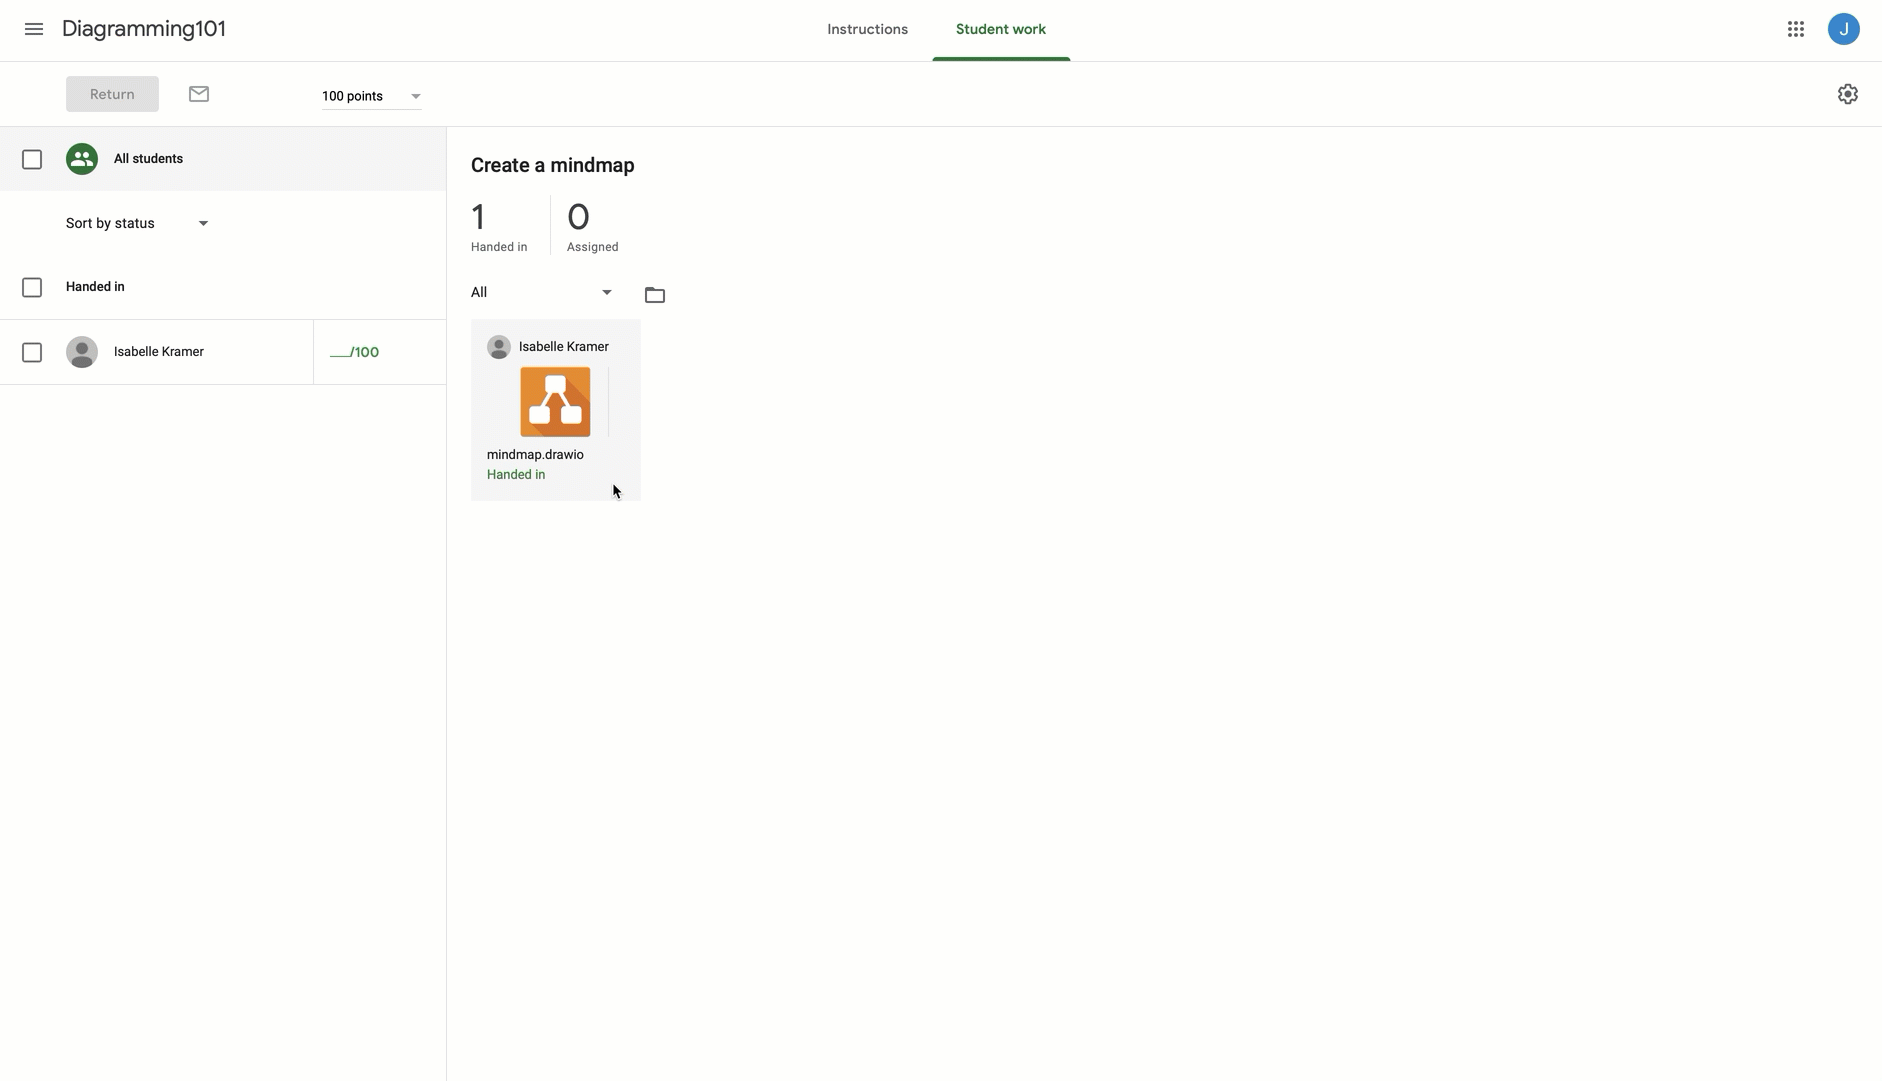The width and height of the screenshot is (1882, 1081).
Task: Open the mindmap.drawio file thumbnail
Action: (x=555, y=402)
